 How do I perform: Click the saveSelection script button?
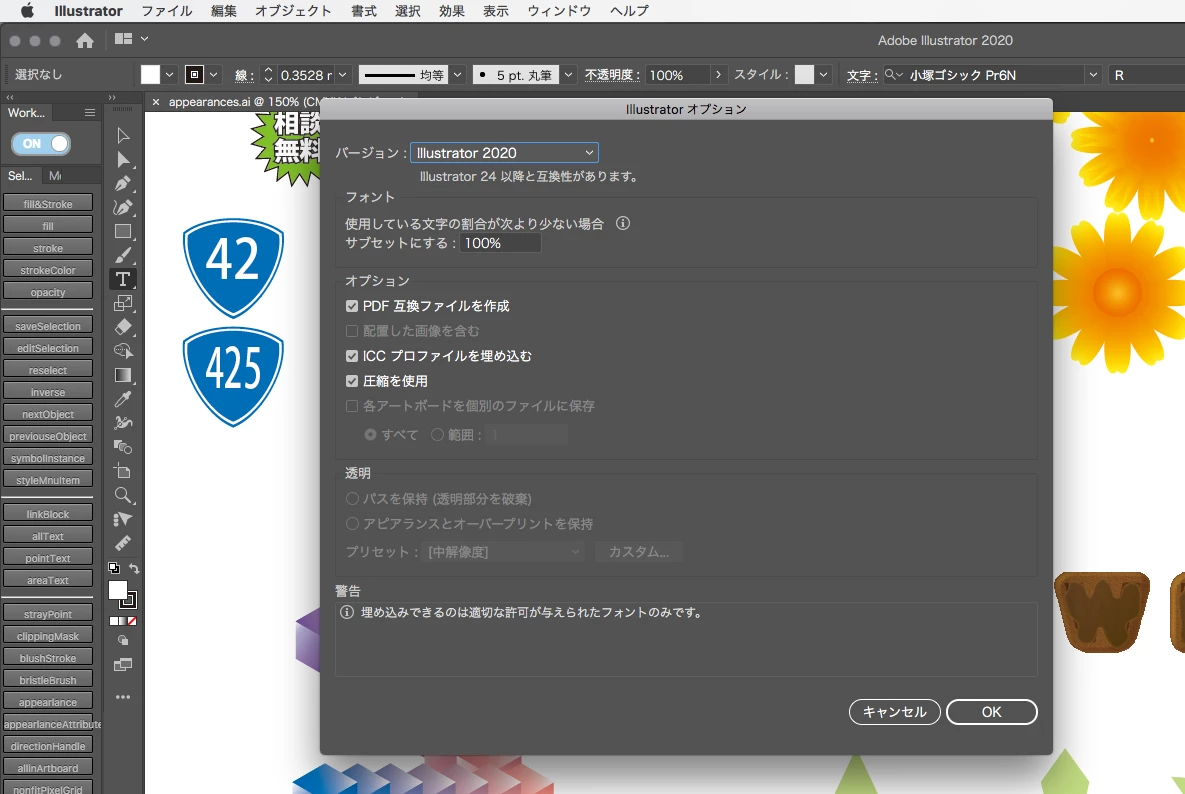[48, 326]
